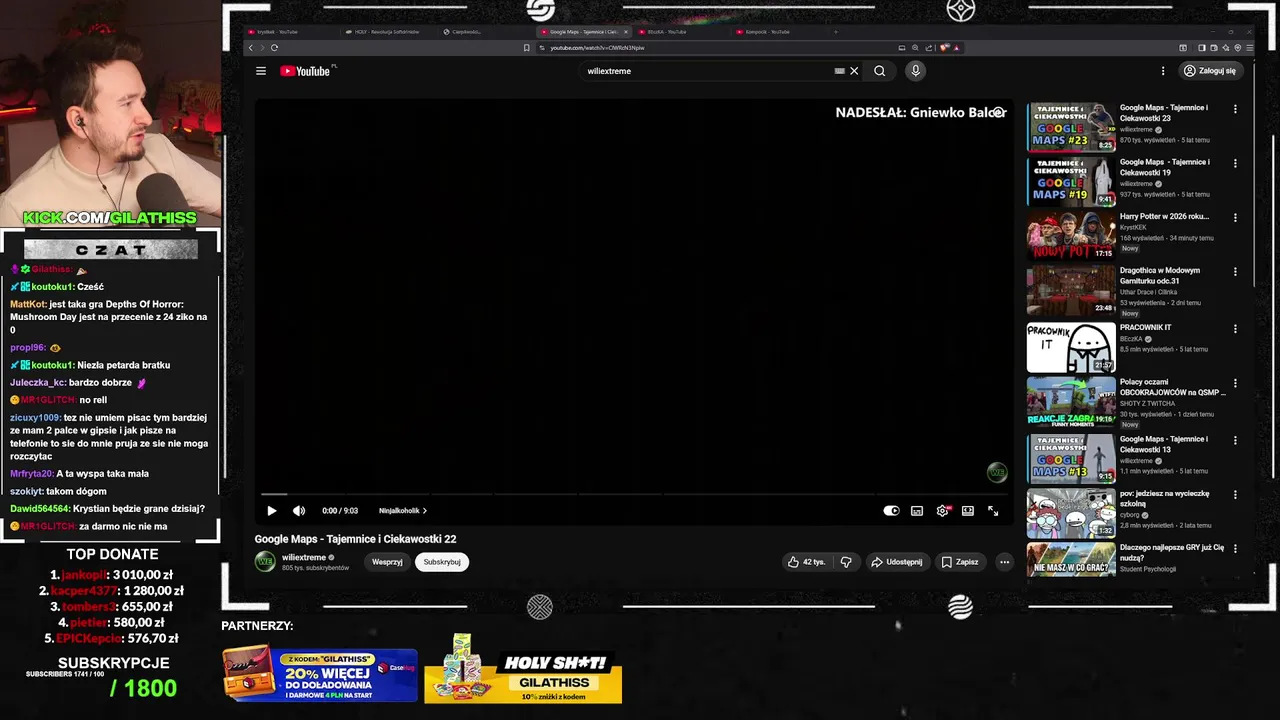The width and height of the screenshot is (1280, 720).
Task: Bookmark page via address bar icon
Action: 527,48
